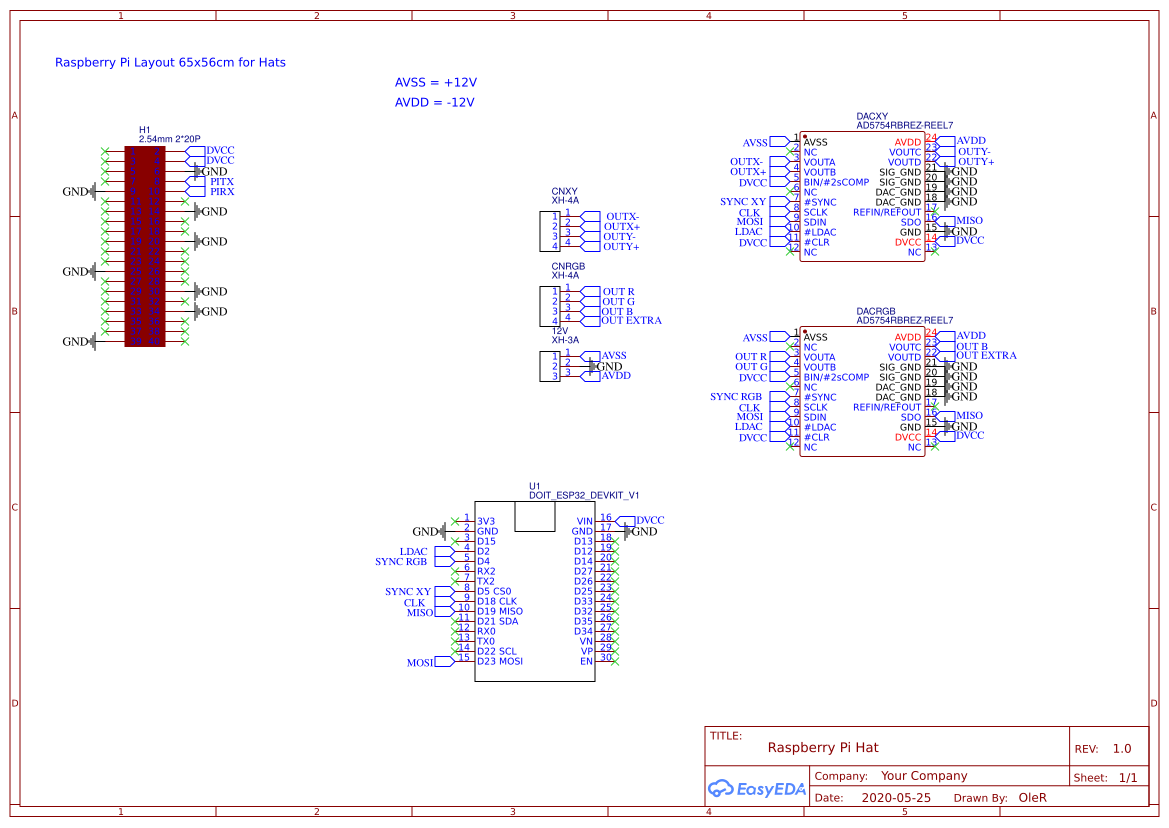The width and height of the screenshot is (1169, 828).
Task: Select the PITX net label on H1
Action: [221, 181]
